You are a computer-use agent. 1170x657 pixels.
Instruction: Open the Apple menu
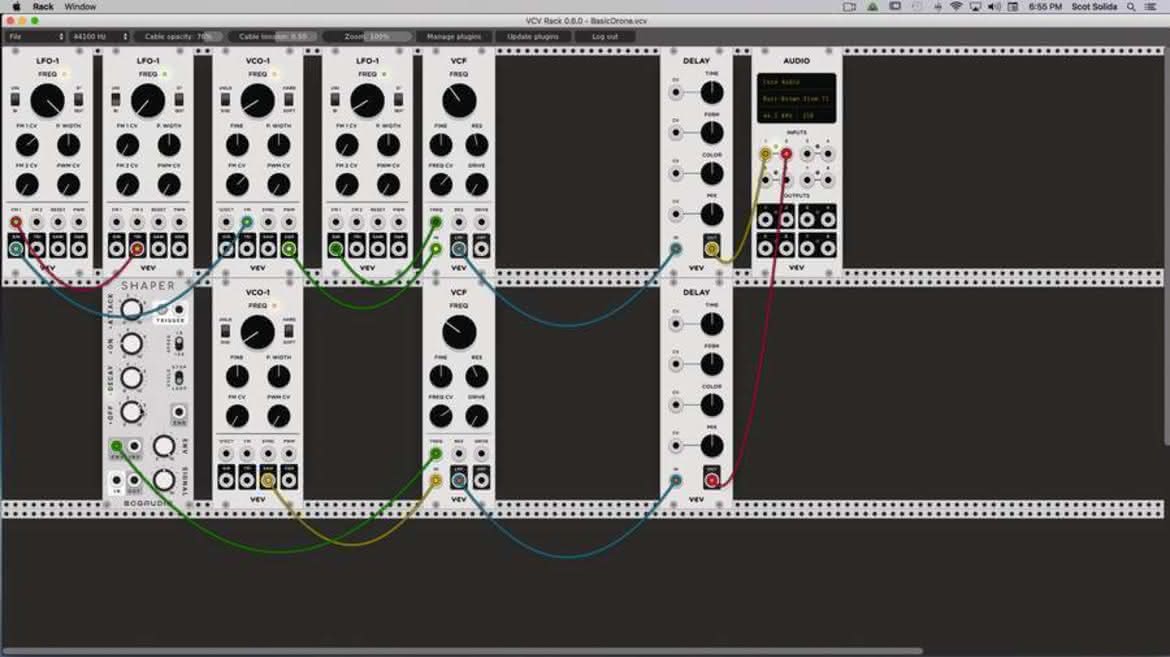(16, 7)
